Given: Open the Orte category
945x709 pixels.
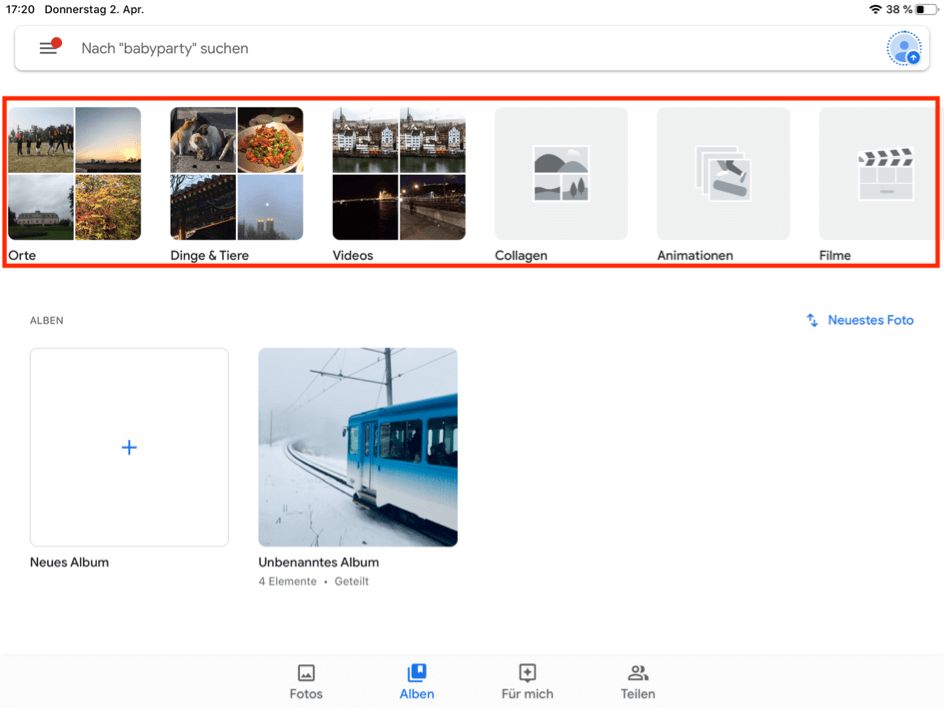Looking at the screenshot, I should point(74,173).
